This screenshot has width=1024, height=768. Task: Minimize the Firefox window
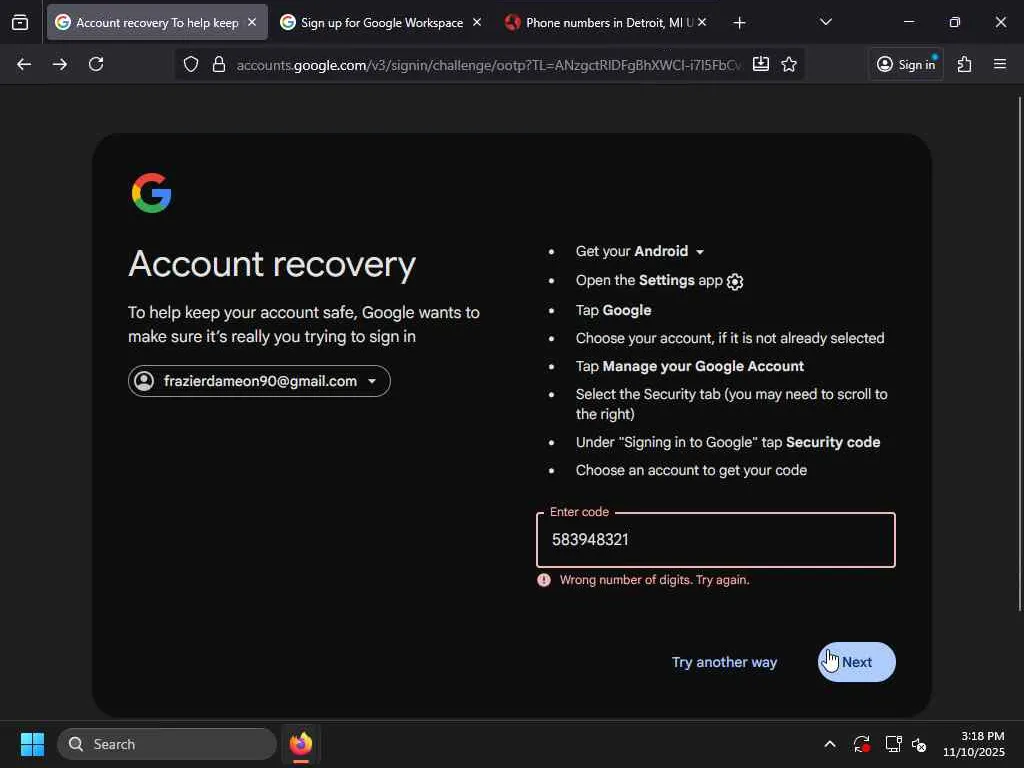coord(908,22)
